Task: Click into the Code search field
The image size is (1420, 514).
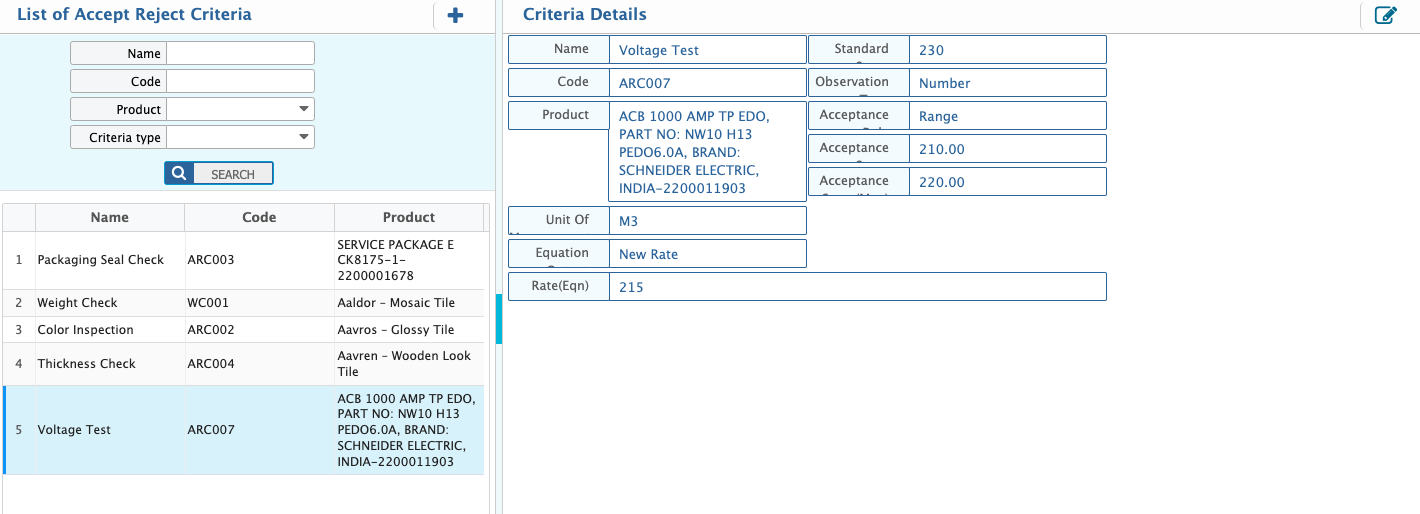Action: coord(240,81)
